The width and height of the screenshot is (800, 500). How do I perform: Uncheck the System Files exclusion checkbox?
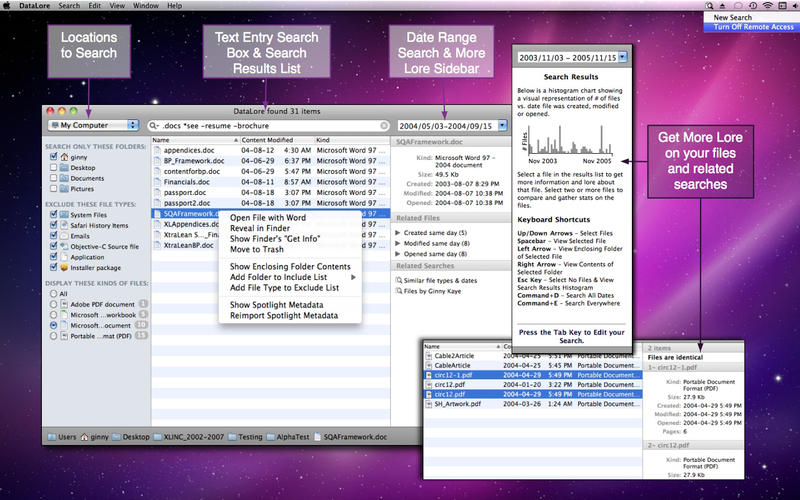click(x=54, y=215)
